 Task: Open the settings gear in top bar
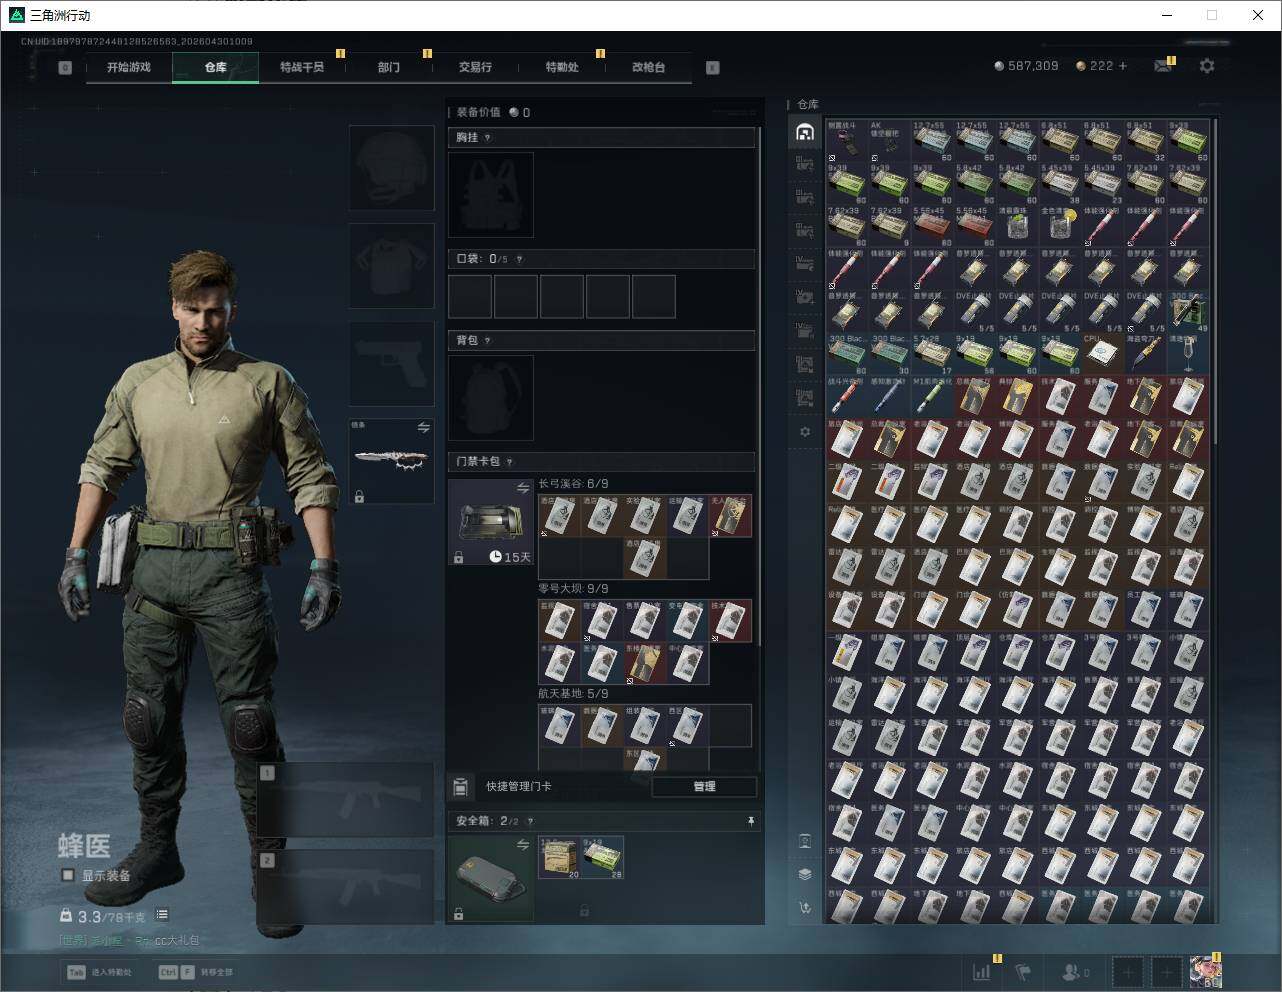pyautogui.click(x=1207, y=66)
